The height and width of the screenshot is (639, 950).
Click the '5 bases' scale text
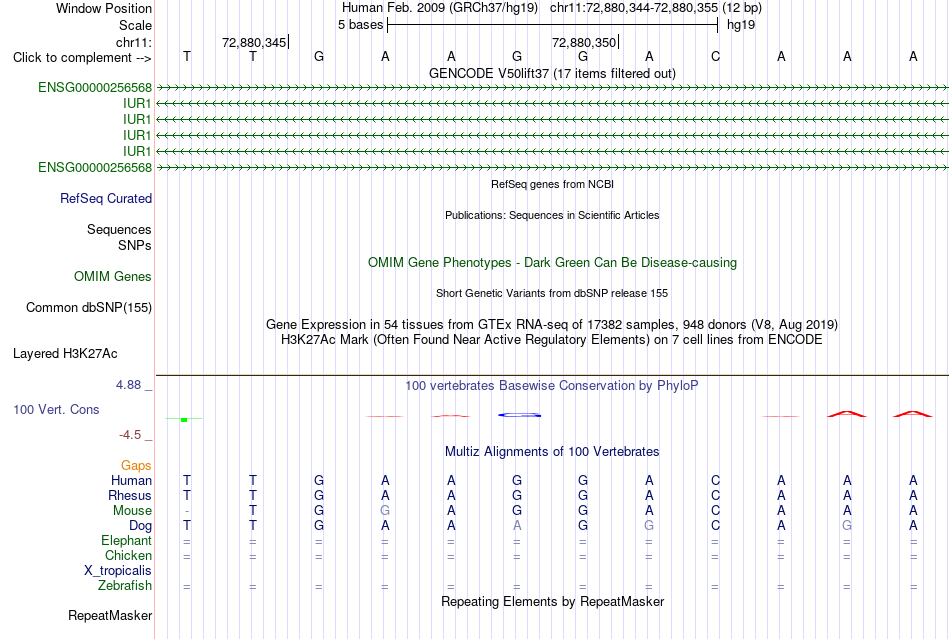360,25
